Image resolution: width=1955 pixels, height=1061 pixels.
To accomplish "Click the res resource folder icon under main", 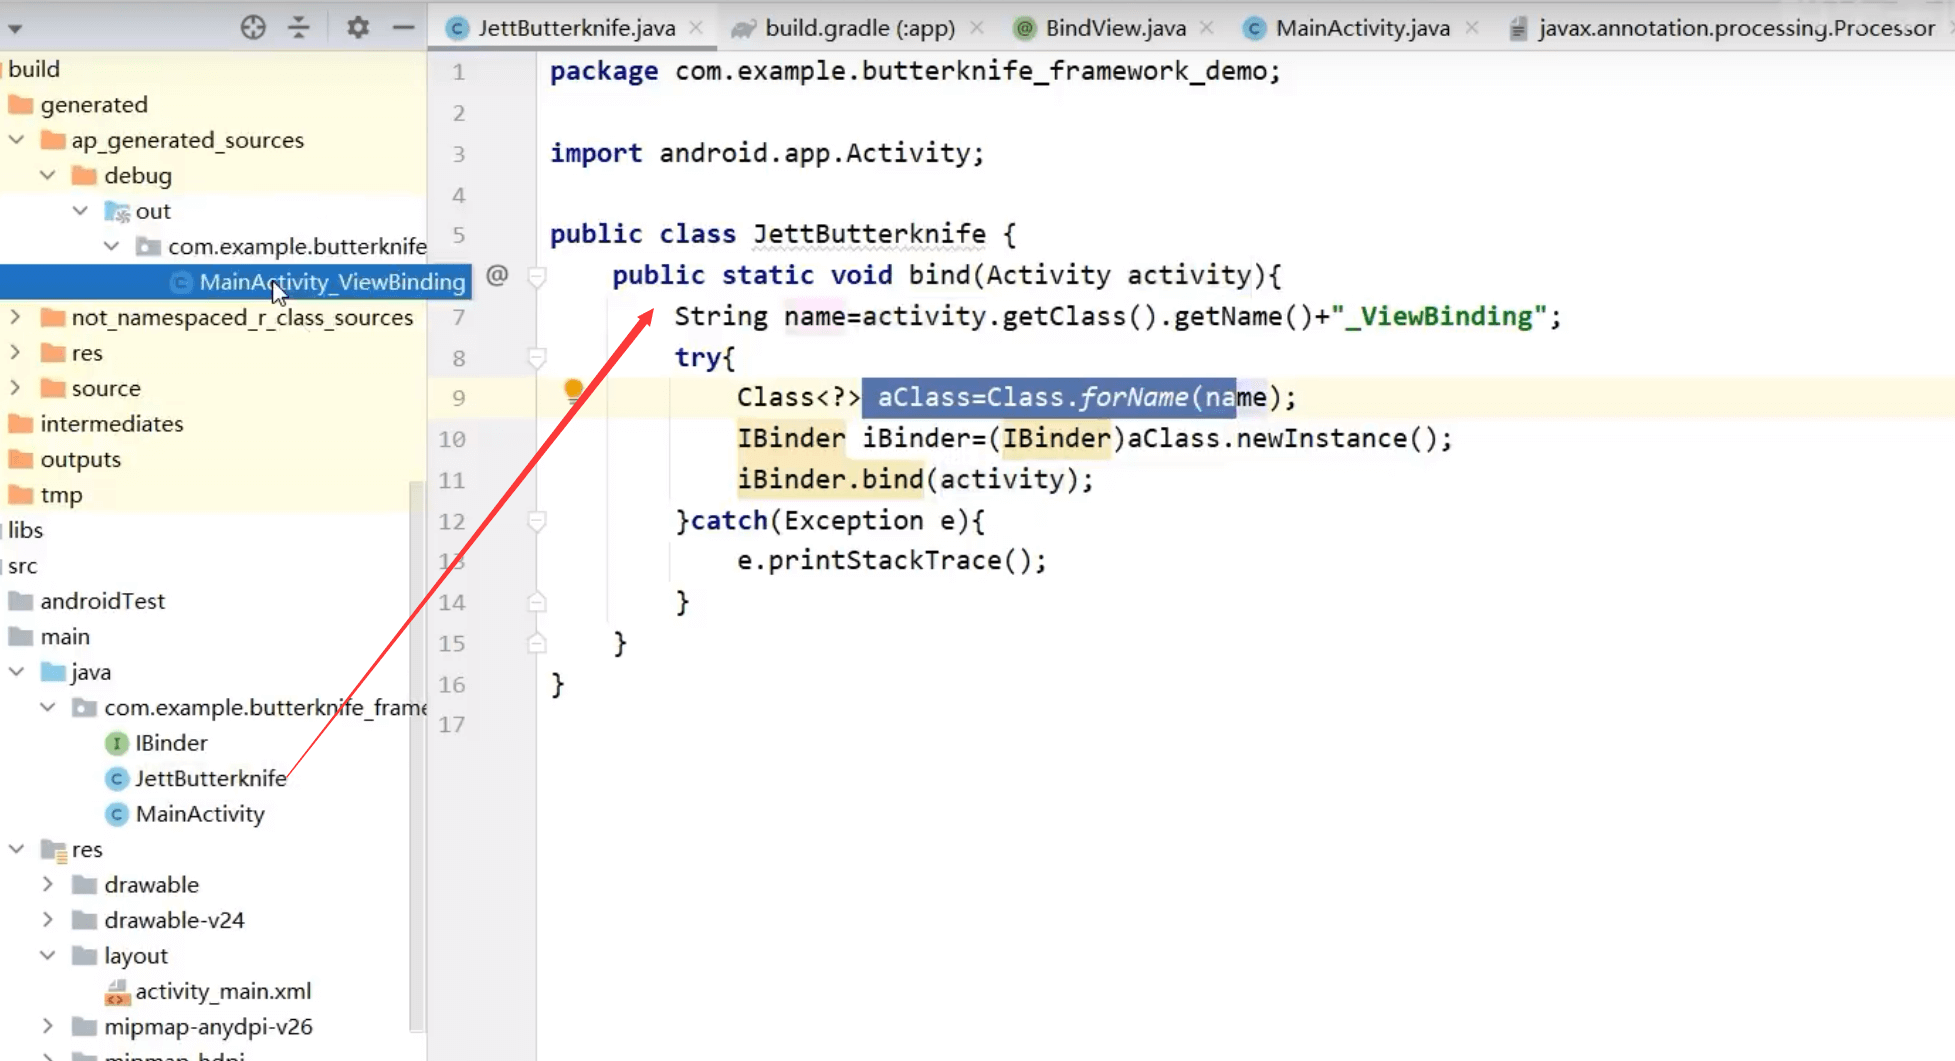I will (x=54, y=850).
